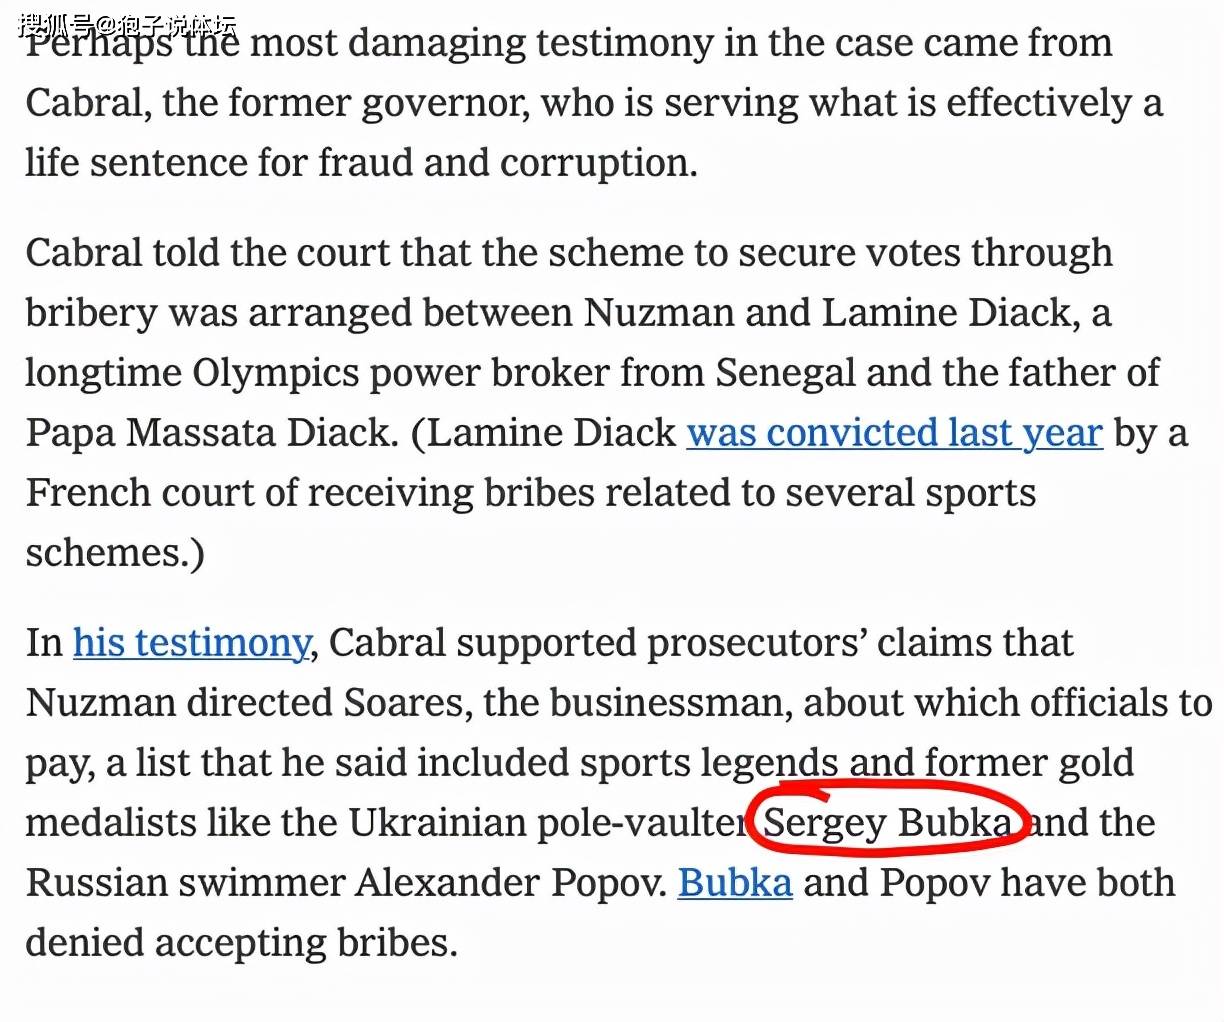Follow the "his testimony" hyperlink

click(191, 643)
